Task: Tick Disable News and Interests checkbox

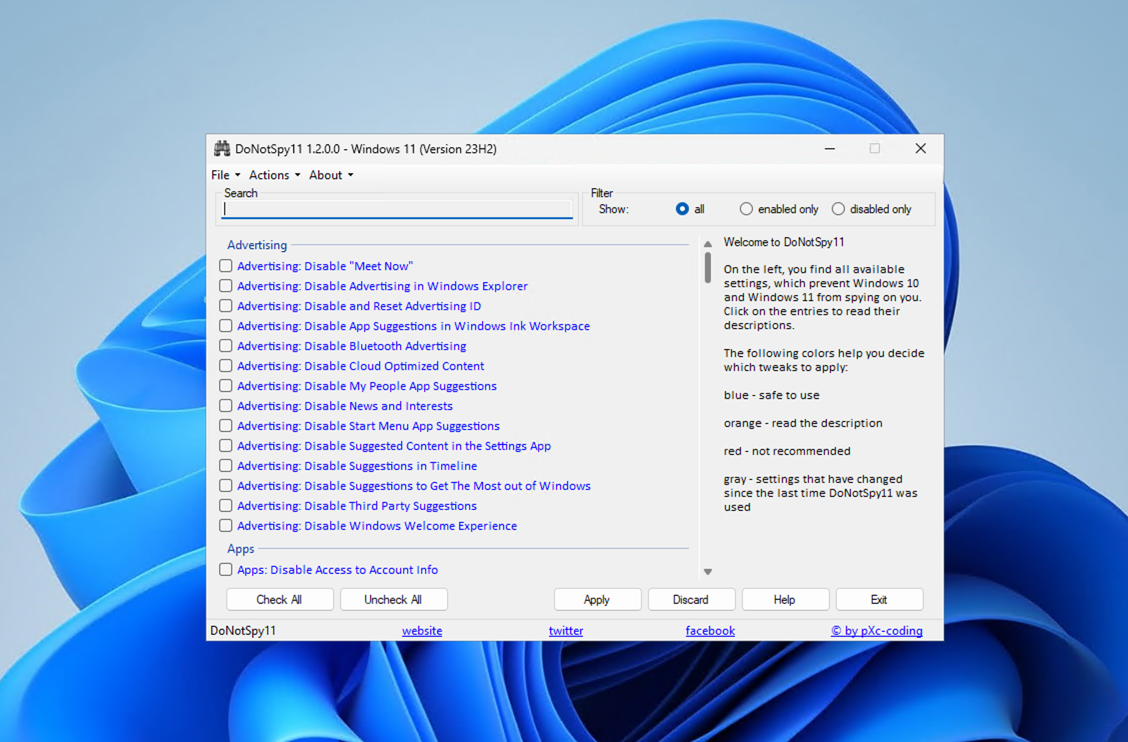Action: tap(226, 406)
